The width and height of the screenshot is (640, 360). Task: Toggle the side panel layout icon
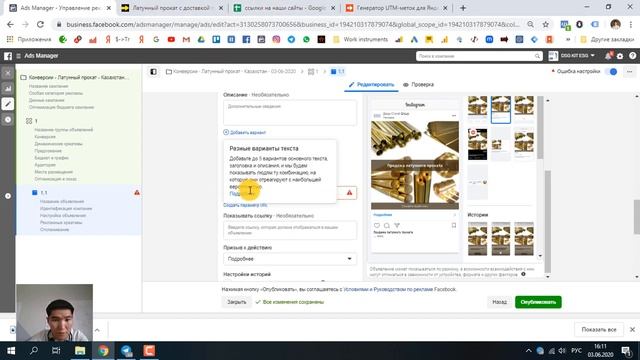(x=153, y=72)
